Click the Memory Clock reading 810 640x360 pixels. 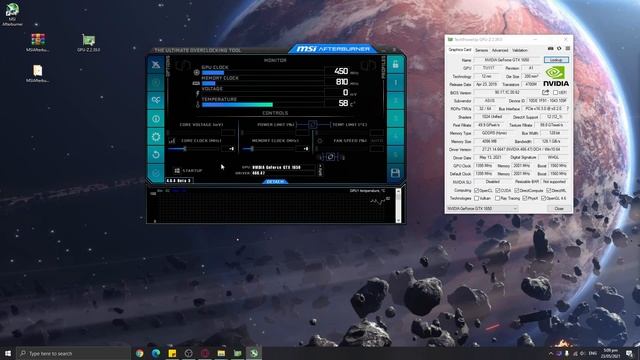point(342,82)
